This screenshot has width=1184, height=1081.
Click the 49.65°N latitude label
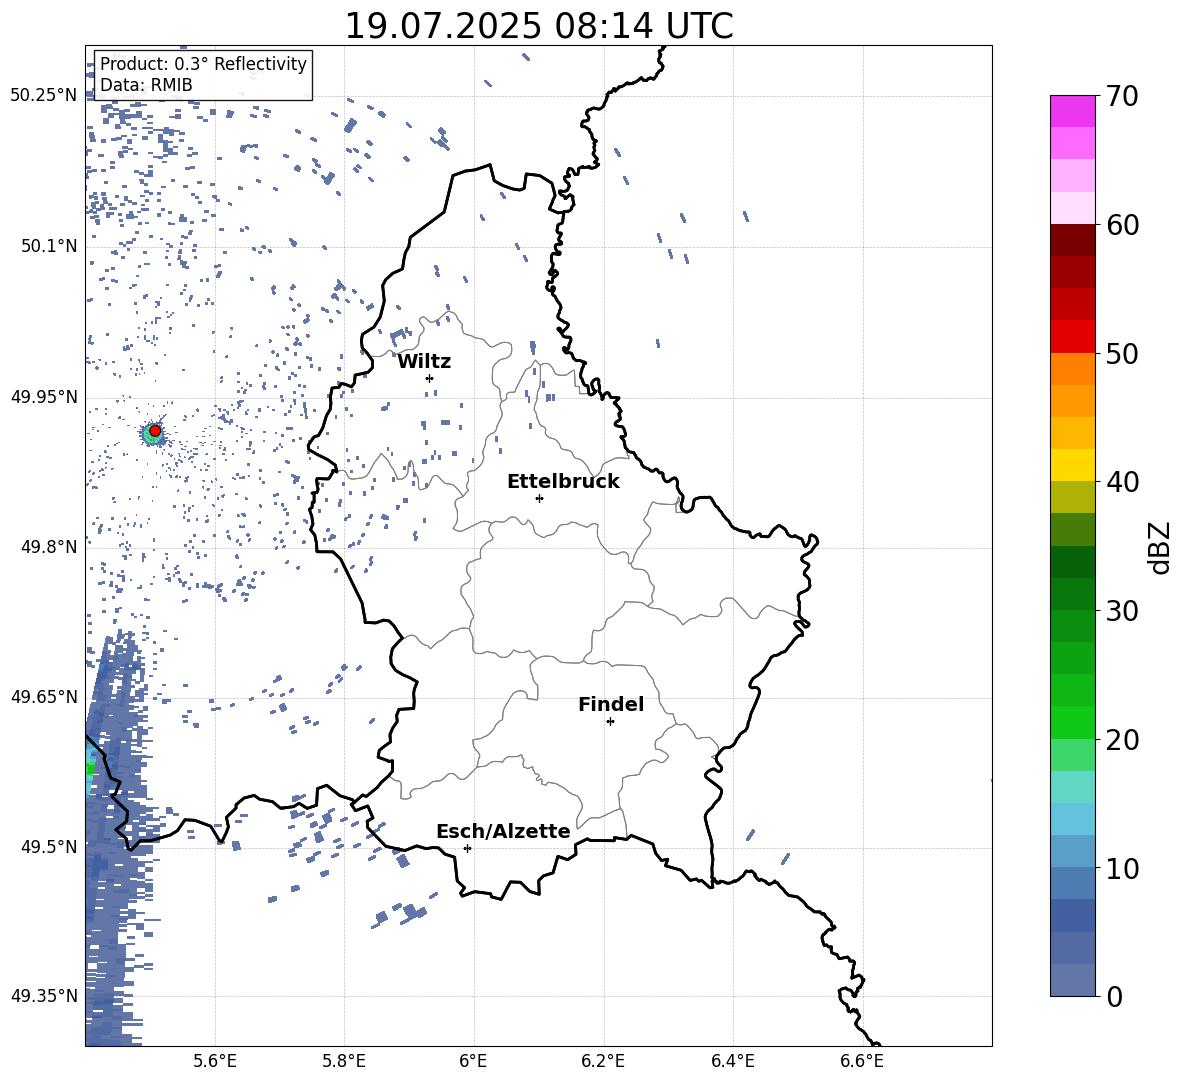(44, 696)
